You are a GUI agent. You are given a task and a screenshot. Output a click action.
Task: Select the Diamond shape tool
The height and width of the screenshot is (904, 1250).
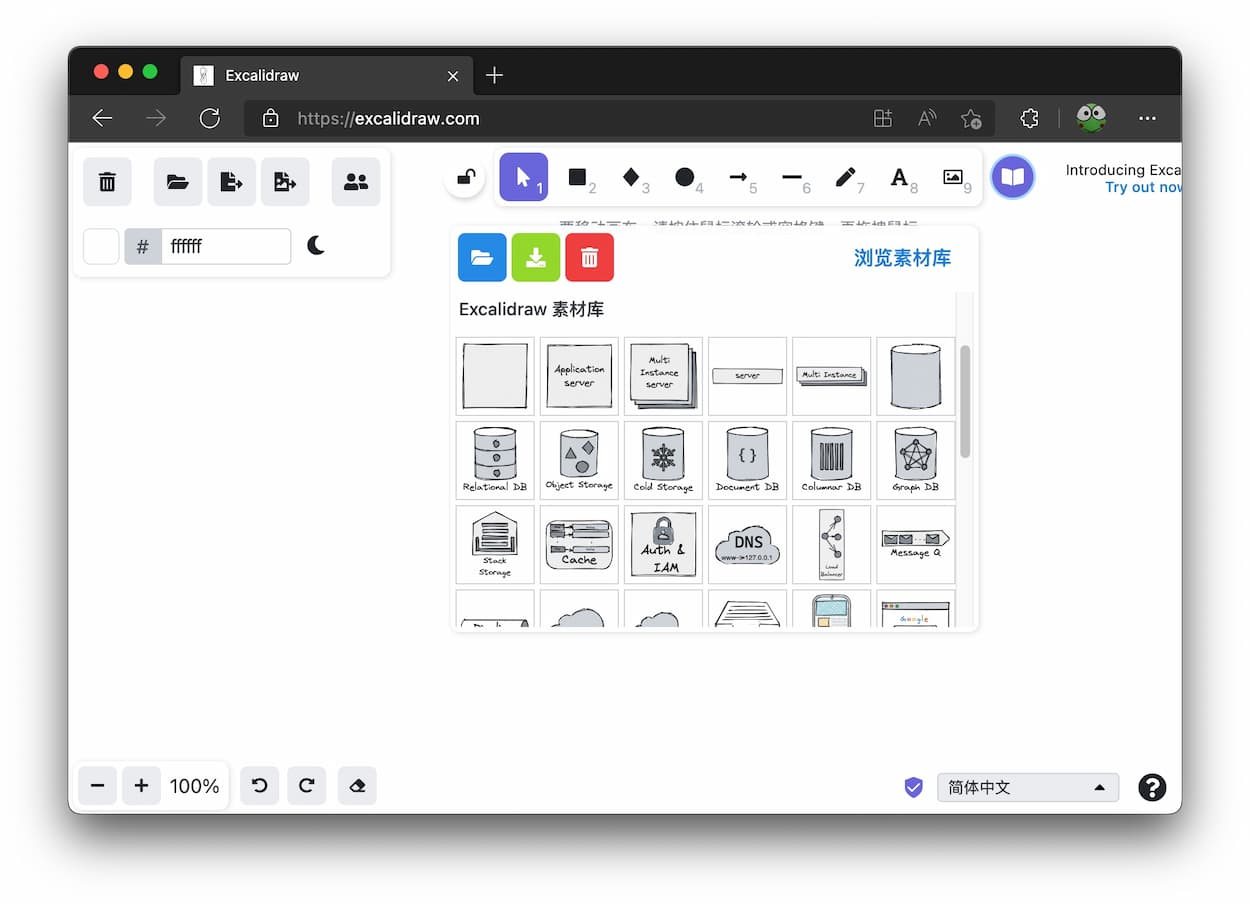click(x=631, y=178)
